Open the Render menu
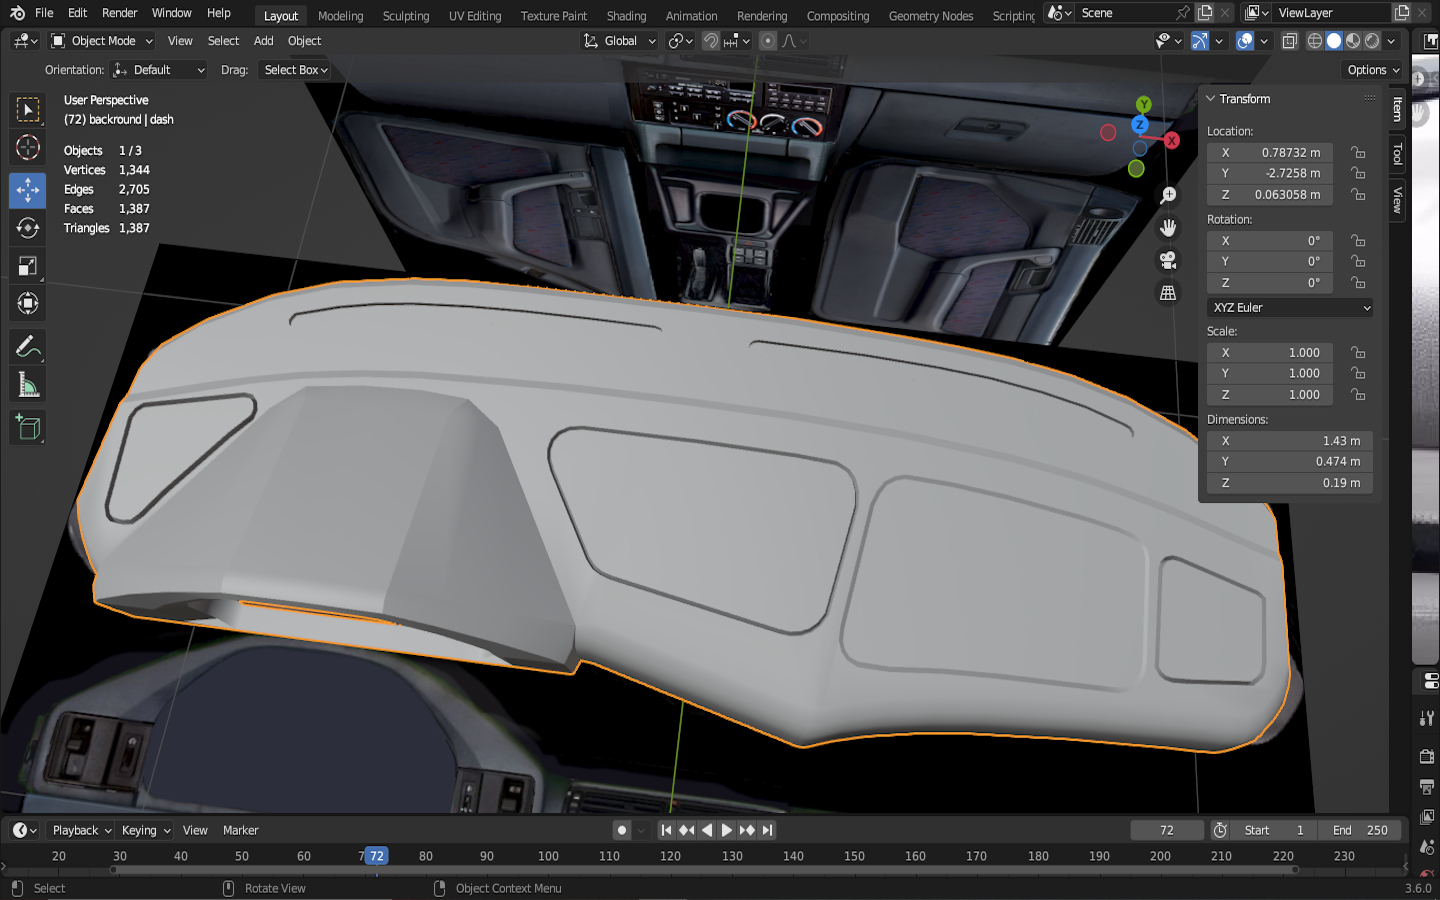The width and height of the screenshot is (1440, 900). click(119, 13)
